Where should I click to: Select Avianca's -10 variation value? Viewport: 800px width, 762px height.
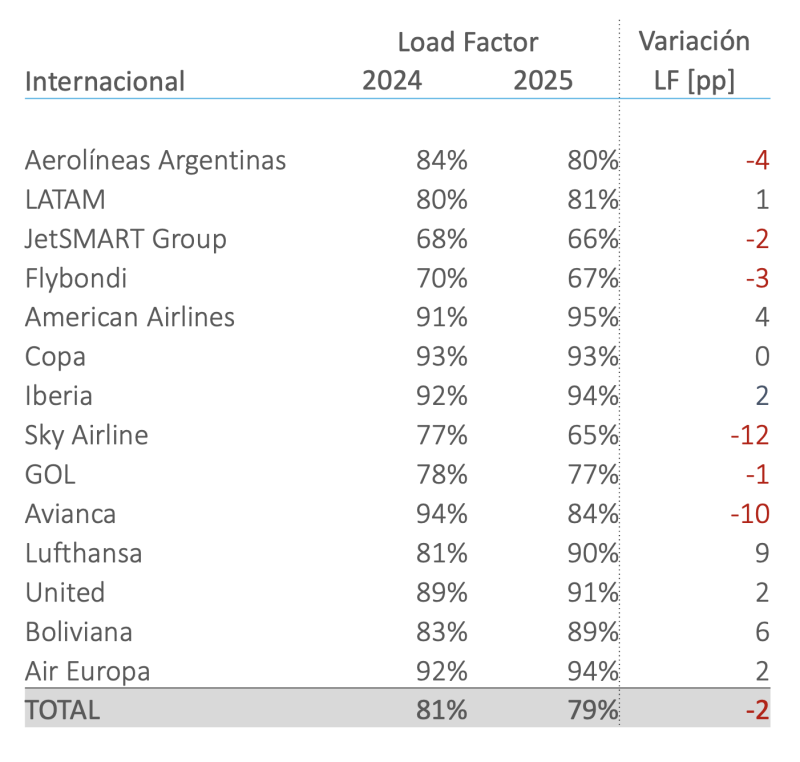tap(749, 514)
